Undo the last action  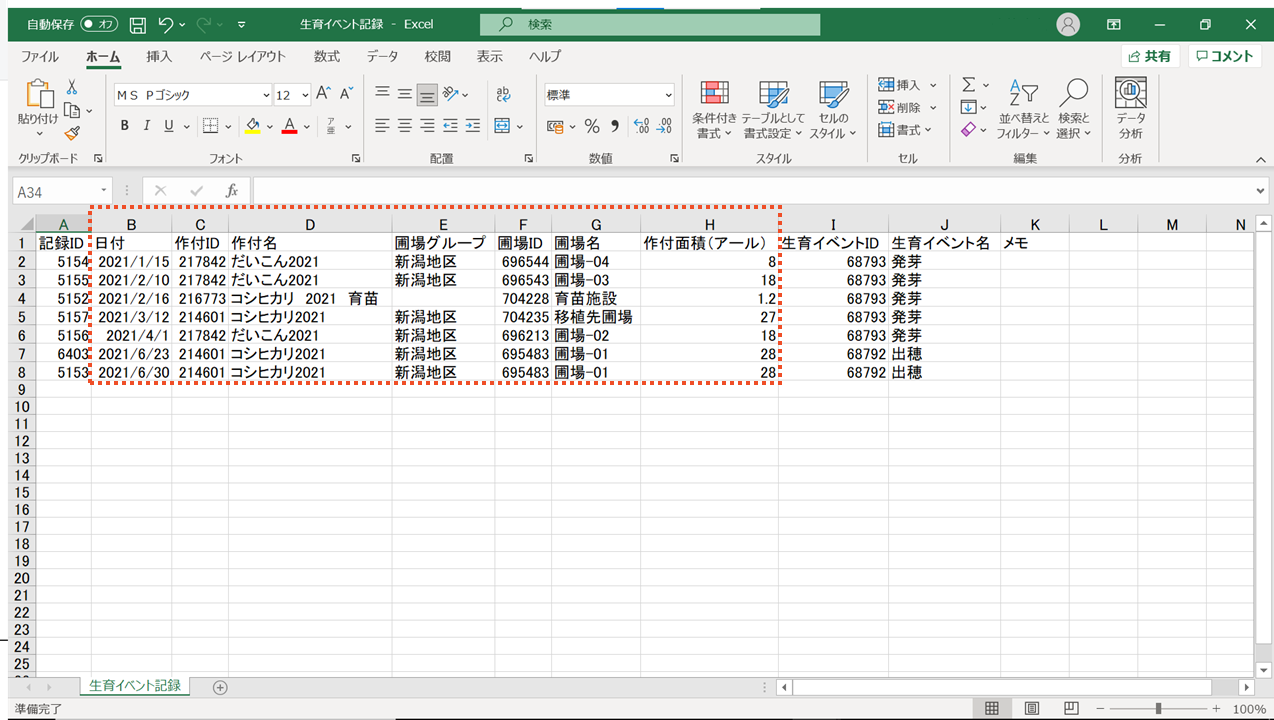click(x=166, y=24)
